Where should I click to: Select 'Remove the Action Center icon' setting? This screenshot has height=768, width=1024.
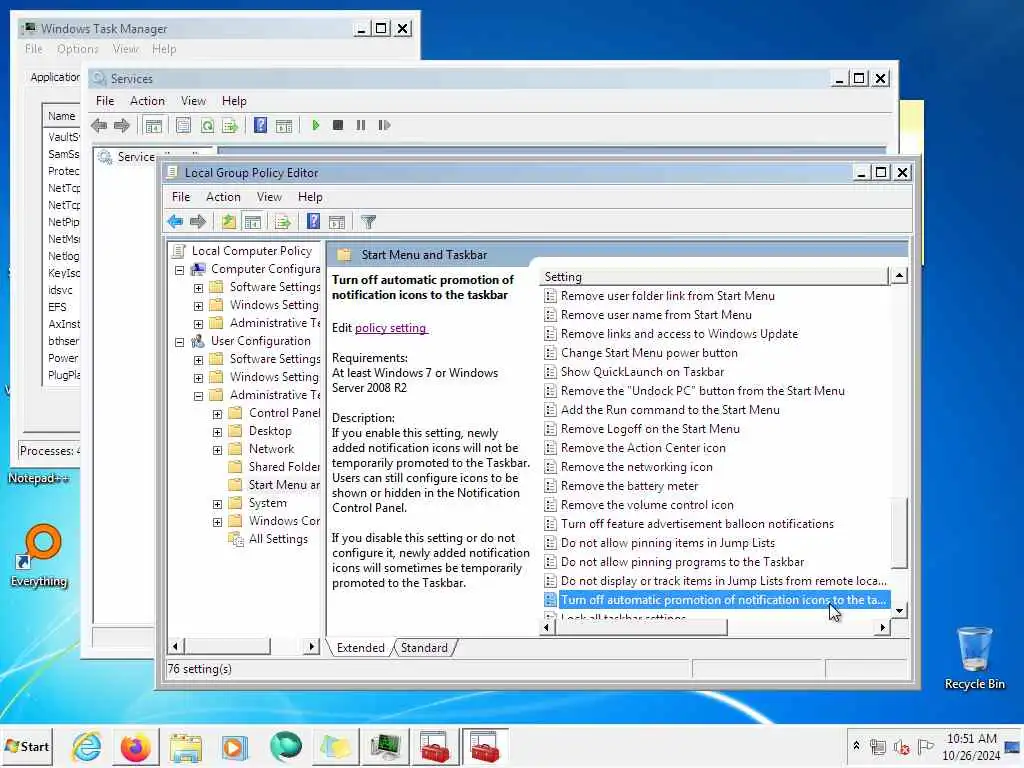[x=643, y=448]
